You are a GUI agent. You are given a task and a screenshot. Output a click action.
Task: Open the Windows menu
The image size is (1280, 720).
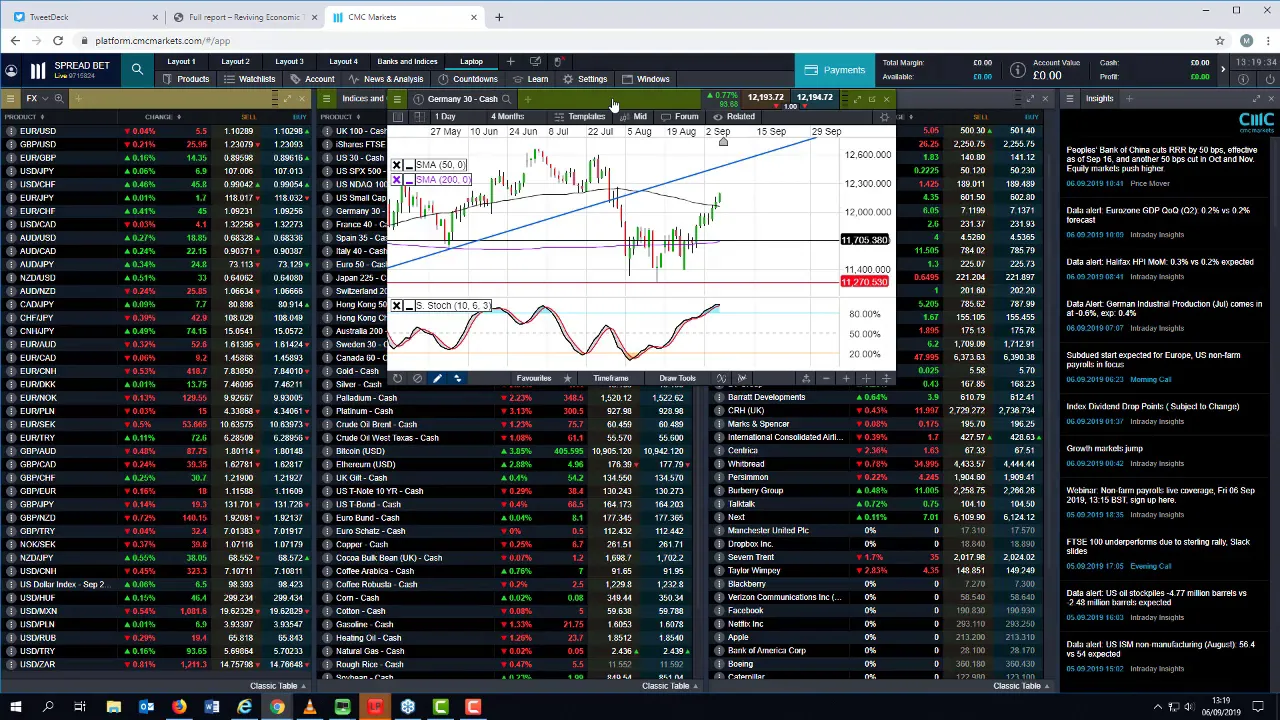[646, 79]
